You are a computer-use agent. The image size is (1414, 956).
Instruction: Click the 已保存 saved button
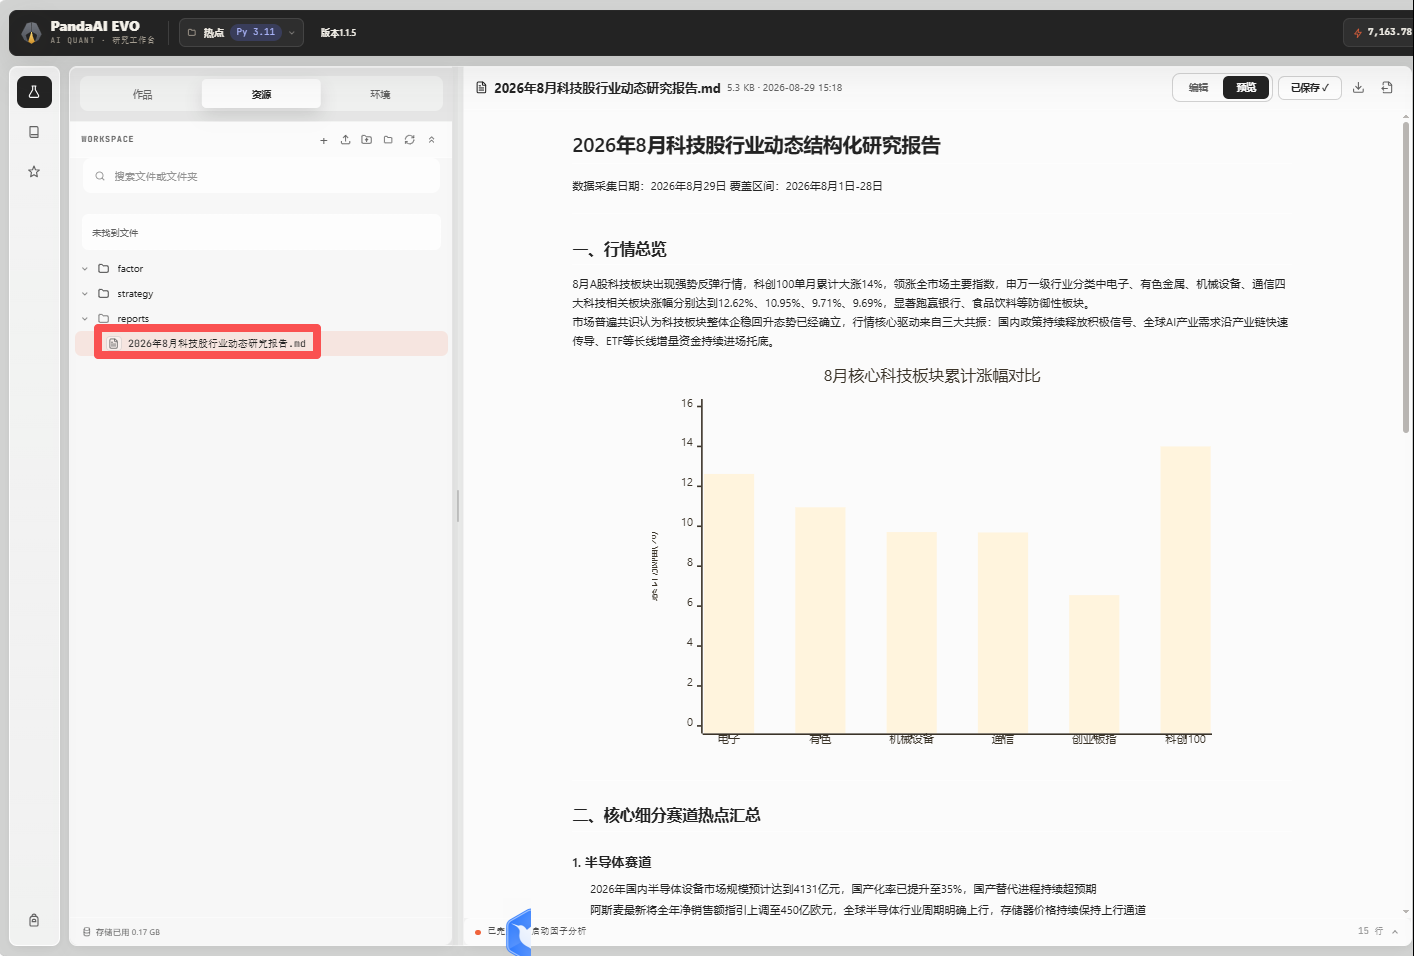(1310, 88)
